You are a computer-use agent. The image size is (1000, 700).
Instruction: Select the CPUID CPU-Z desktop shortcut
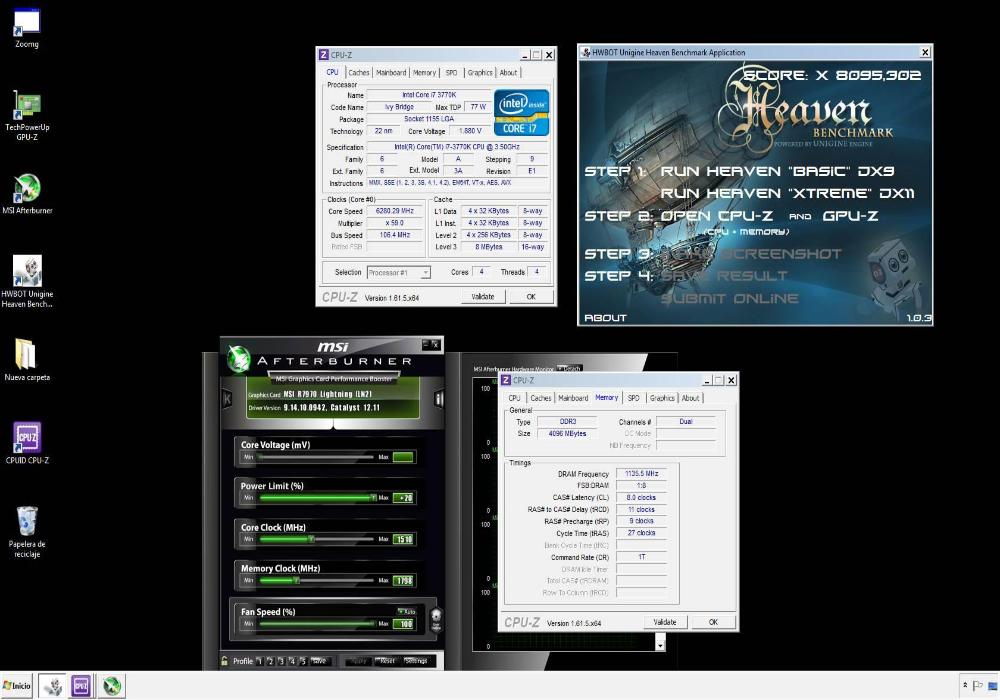click(27, 443)
